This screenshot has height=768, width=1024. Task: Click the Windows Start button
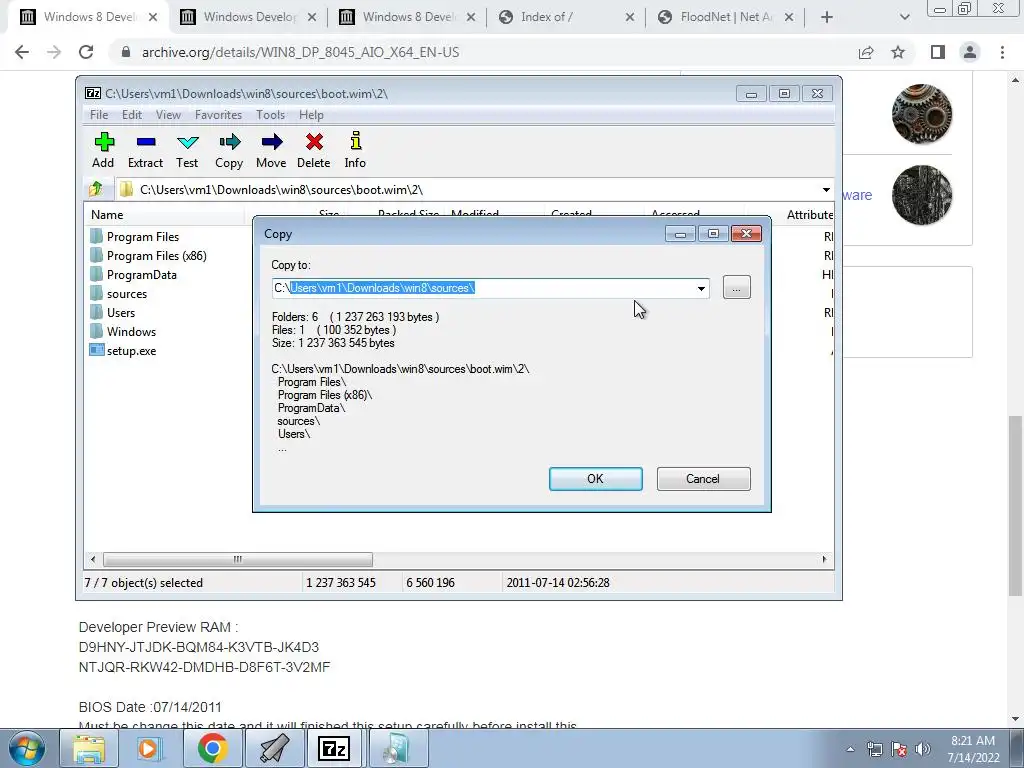[x=27, y=748]
